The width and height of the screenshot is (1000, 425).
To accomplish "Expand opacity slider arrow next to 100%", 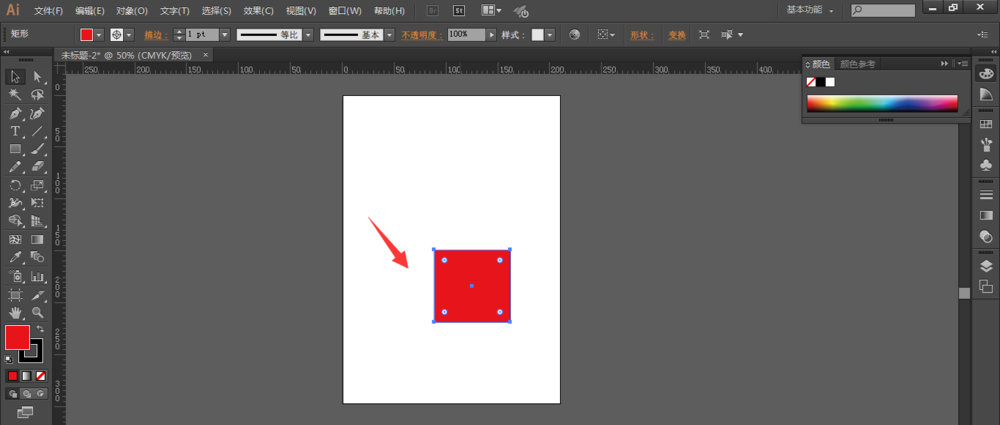I will (491, 35).
